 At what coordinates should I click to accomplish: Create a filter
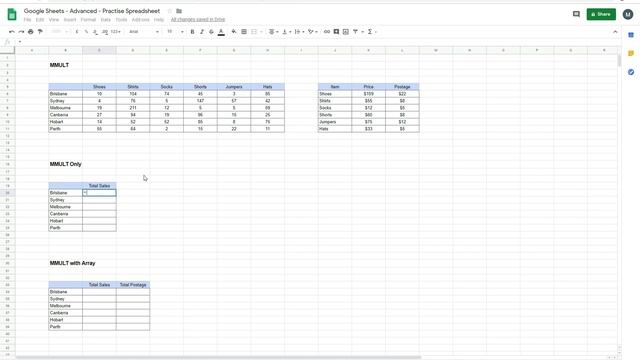355,31
